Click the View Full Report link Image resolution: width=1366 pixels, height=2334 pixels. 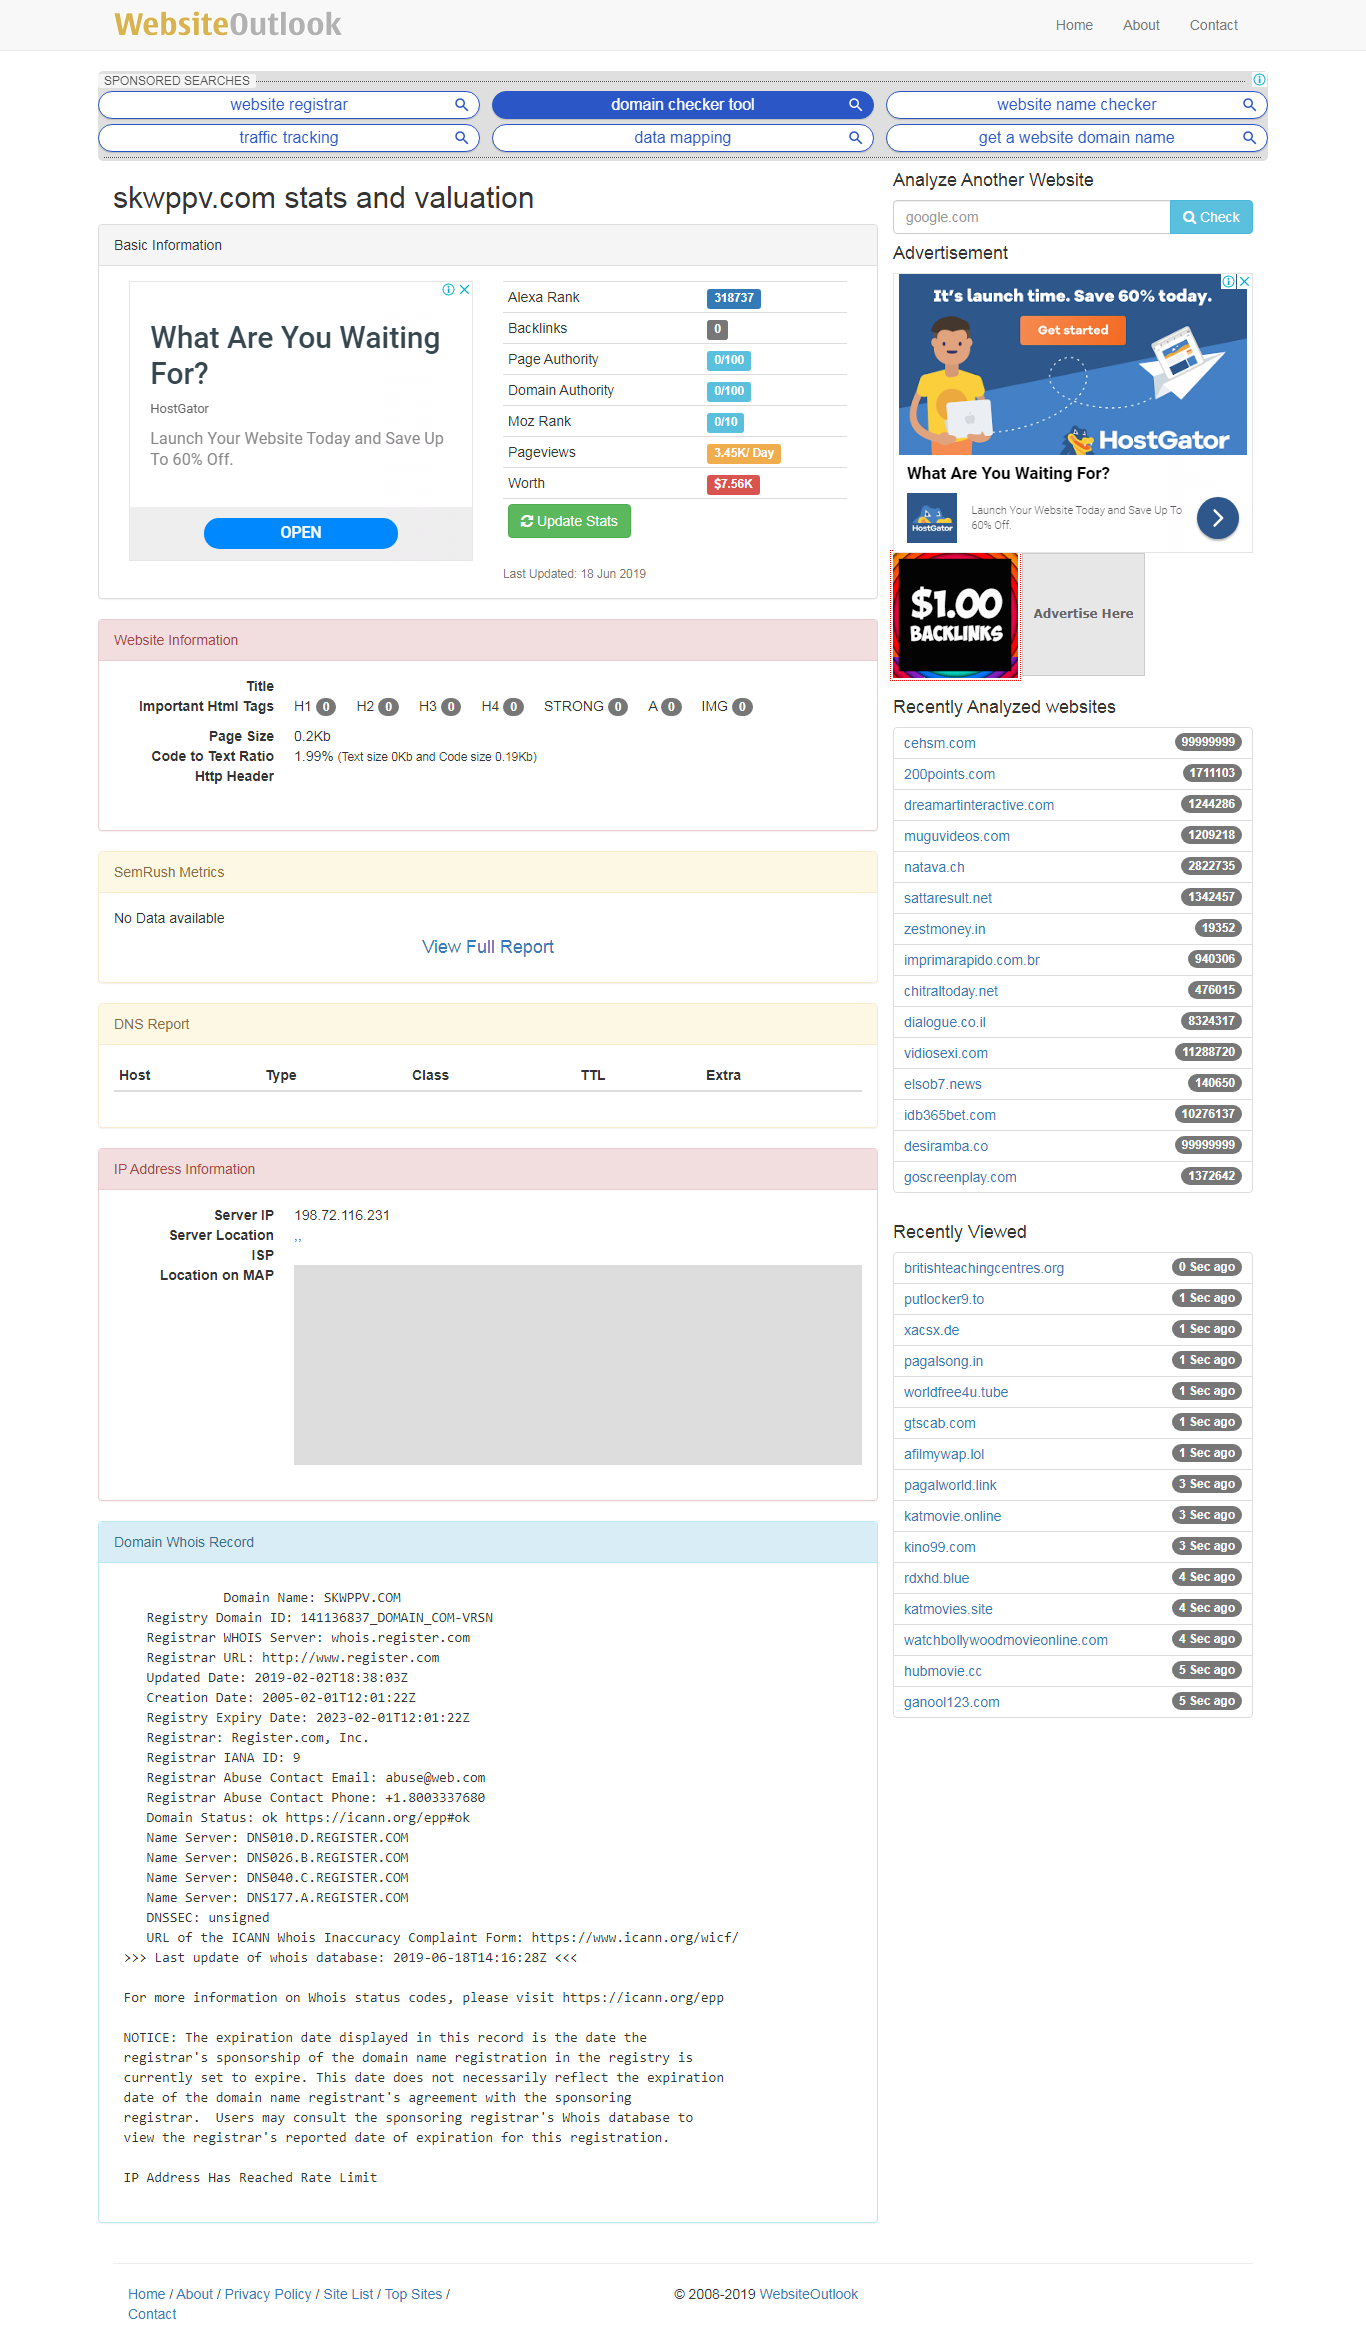coord(488,947)
